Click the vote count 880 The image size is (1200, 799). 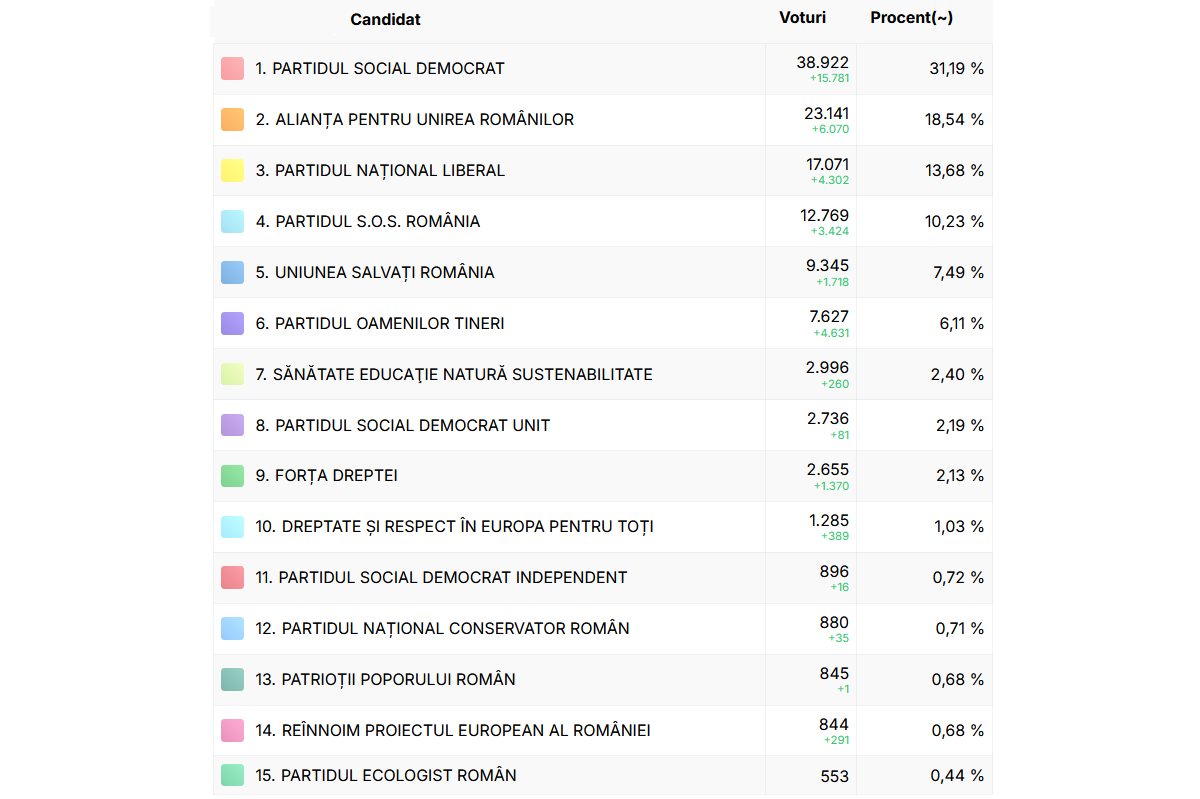834,622
